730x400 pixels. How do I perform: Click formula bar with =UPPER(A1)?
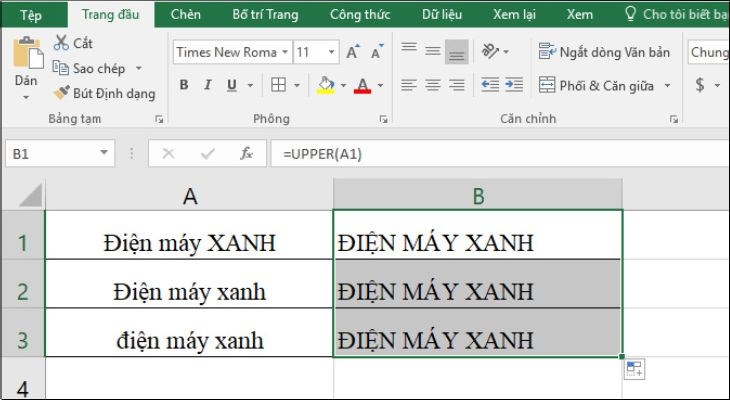pyautogui.click(x=500, y=153)
